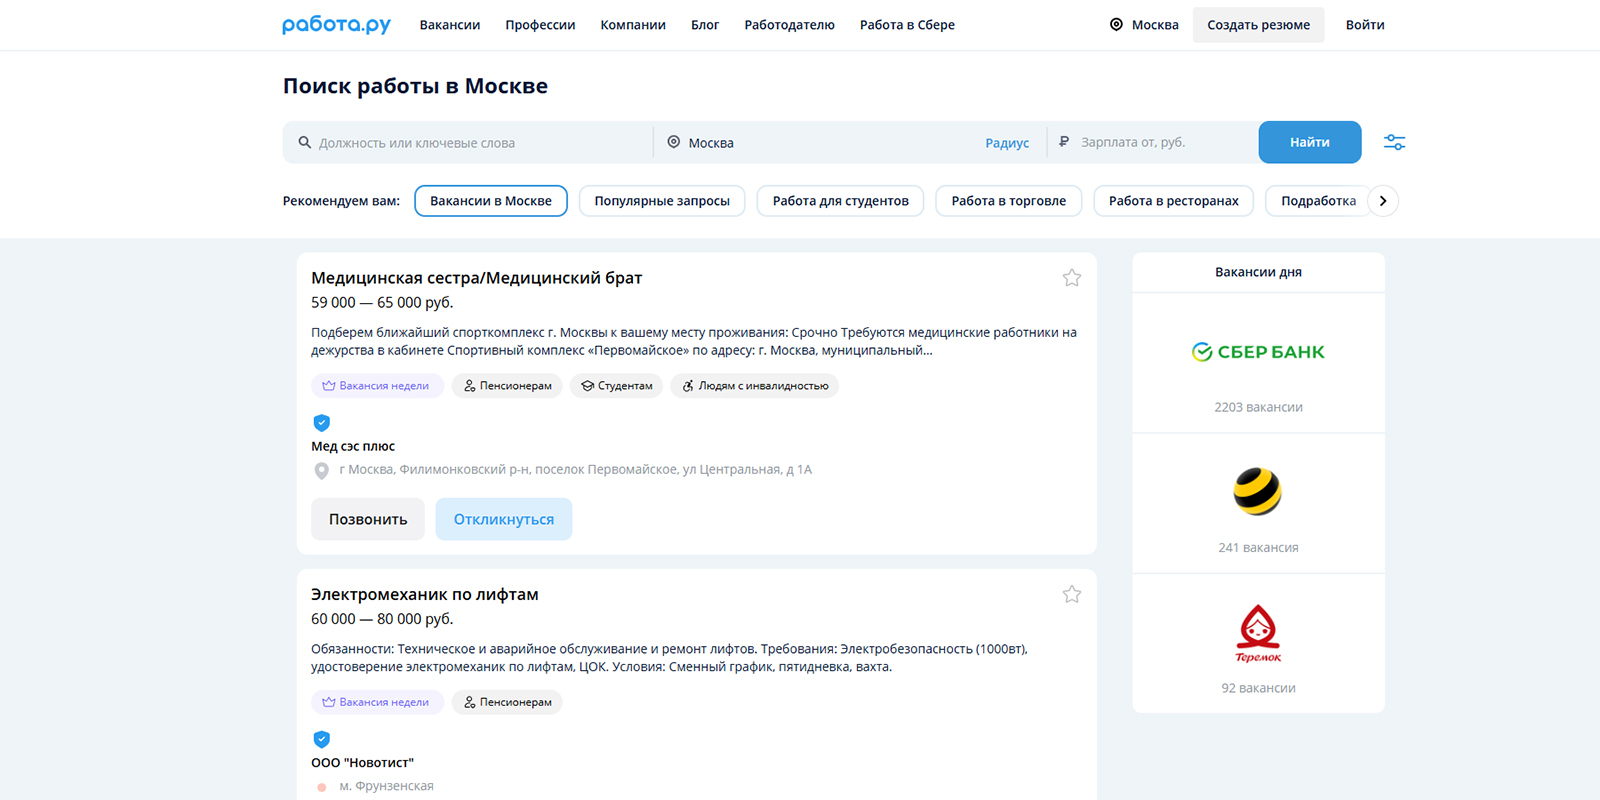Click Позвонить for the nurse vacancy
The width and height of the screenshot is (1600, 800).
pos(368,519)
